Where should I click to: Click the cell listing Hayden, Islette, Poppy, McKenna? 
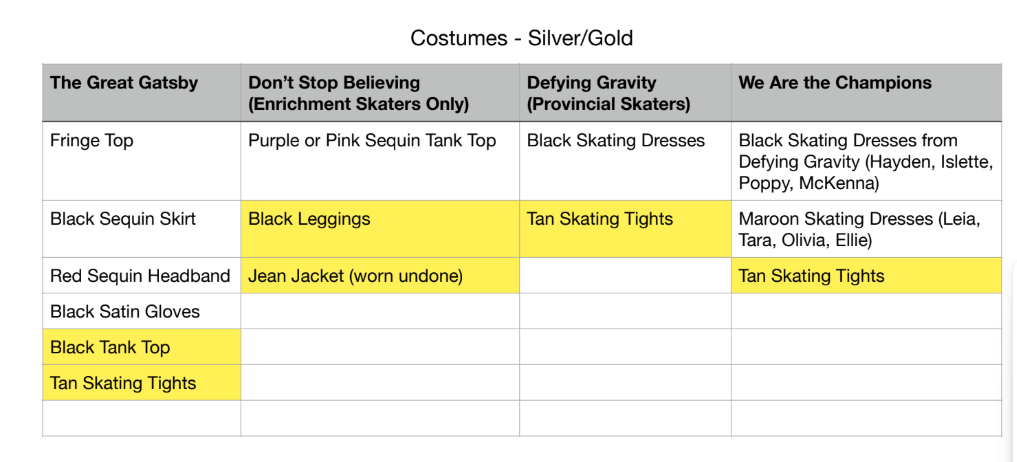coord(864,160)
